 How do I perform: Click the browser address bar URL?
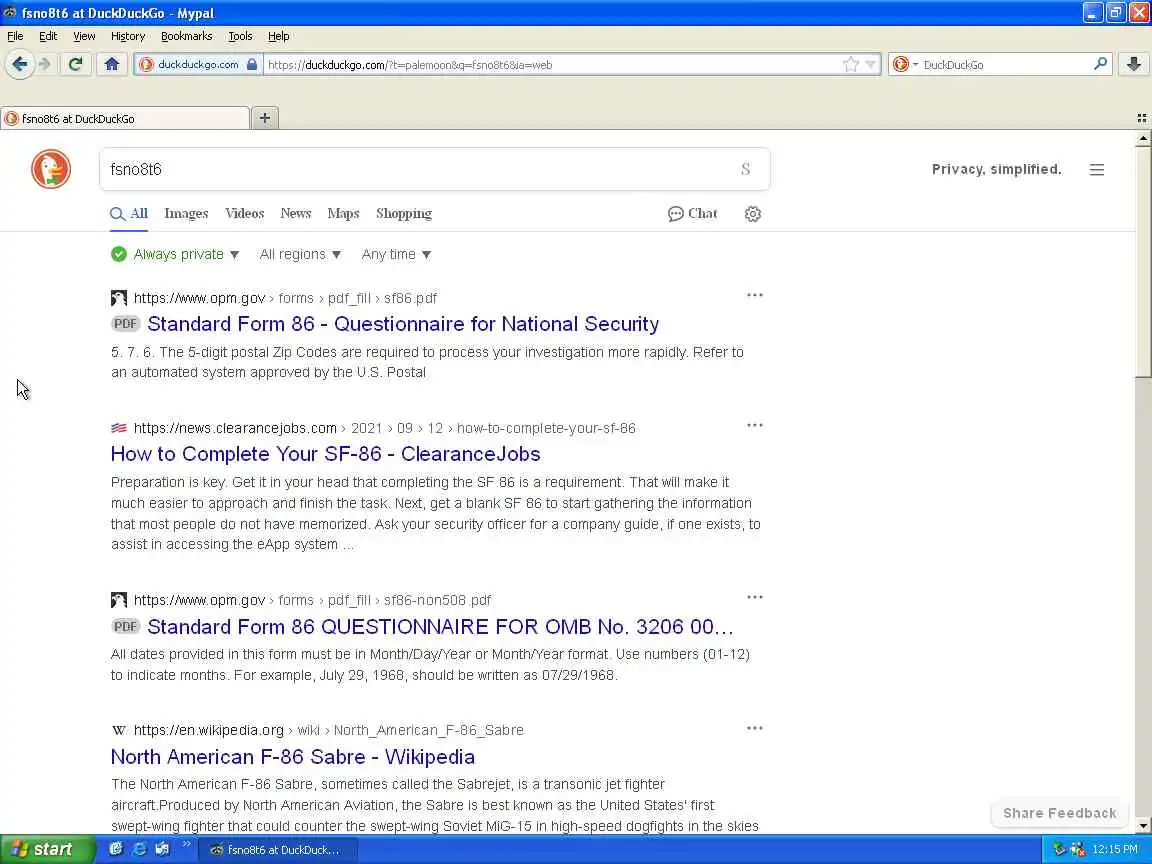pos(551,65)
